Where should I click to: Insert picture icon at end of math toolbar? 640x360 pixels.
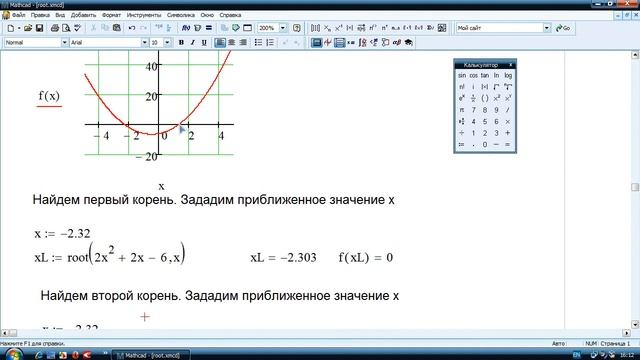coord(442,28)
